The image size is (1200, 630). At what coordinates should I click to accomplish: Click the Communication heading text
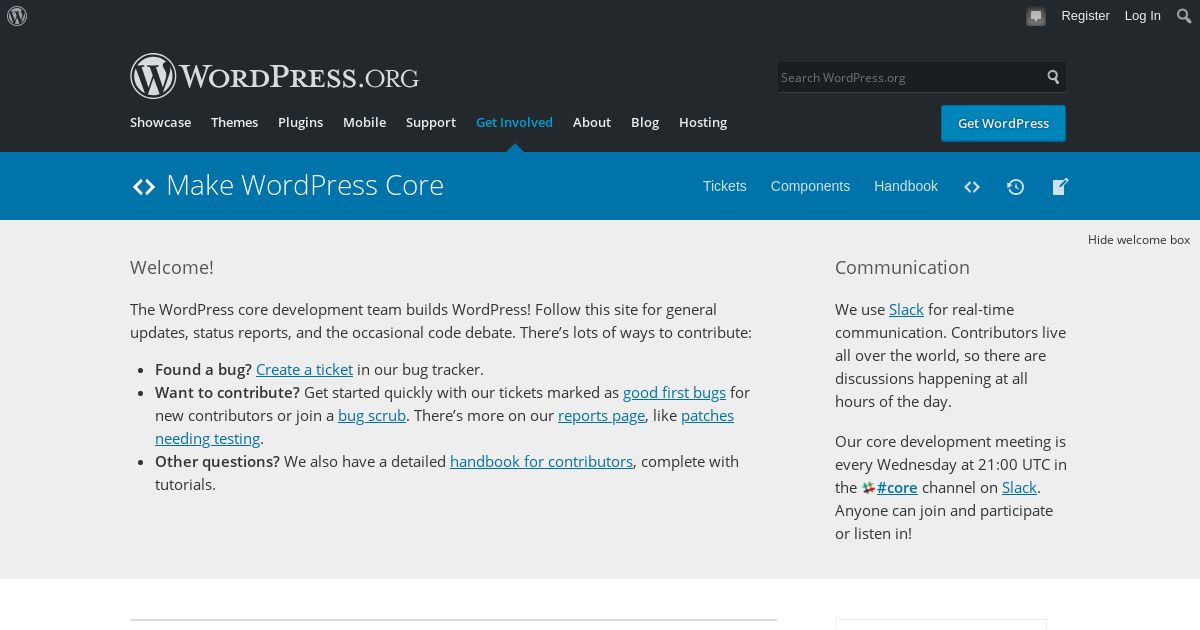tap(902, 267)
